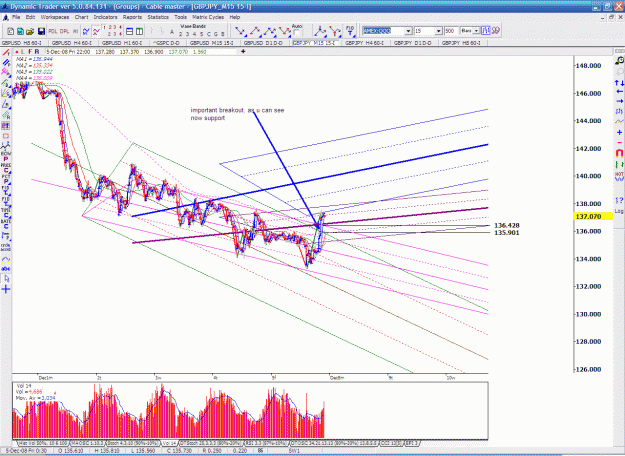
Task: Switch to GBPJPY H8 60-I tab
Action: (x=461, y=43)
